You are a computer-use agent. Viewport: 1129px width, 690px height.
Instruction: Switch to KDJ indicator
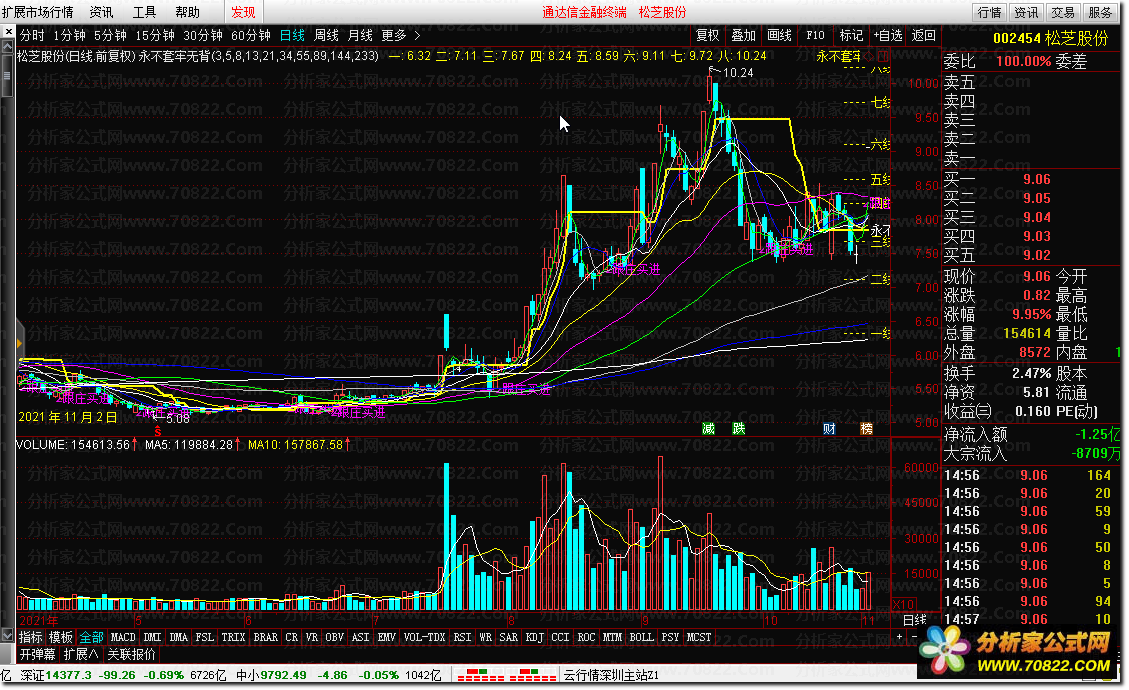pyautogui.click(x=534, y=637)
